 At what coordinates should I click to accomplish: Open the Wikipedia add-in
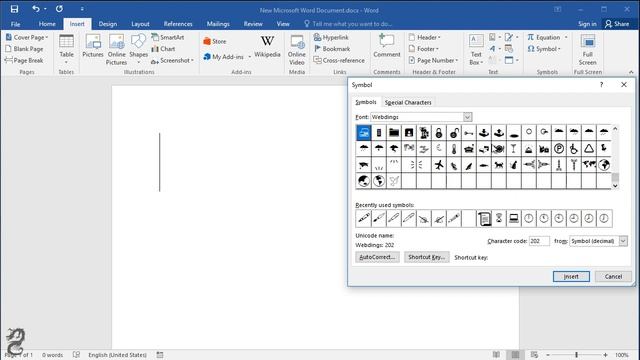click(x=267, y=46)
